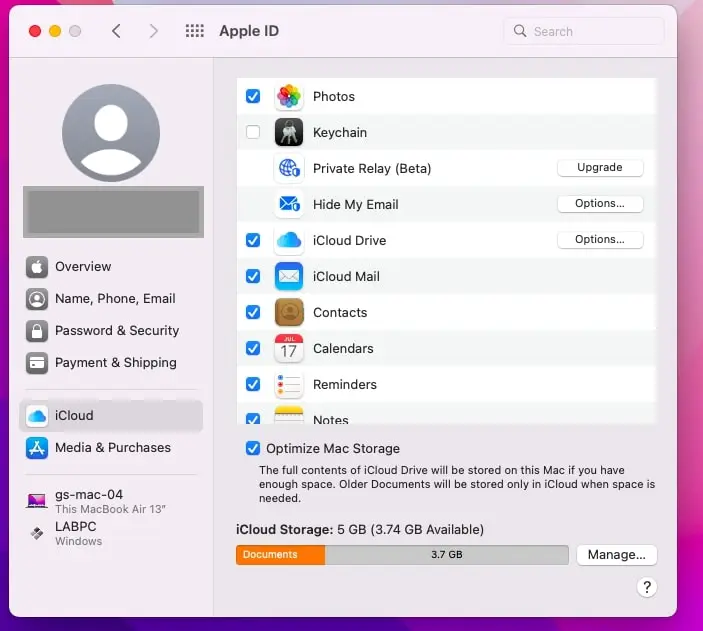The height and width of the screenshot is (631, 703).
Task: Disable Contacts syncing checkbox
Action: (253, 312)
